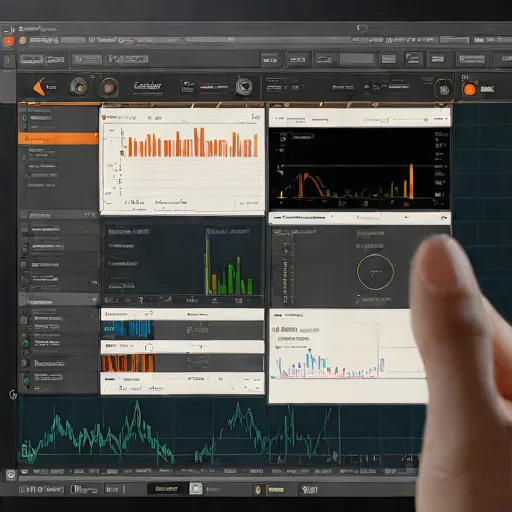
Task: Expand the dropdown arrow on the highlighted grey sidebar header
Action: [94, 300]
